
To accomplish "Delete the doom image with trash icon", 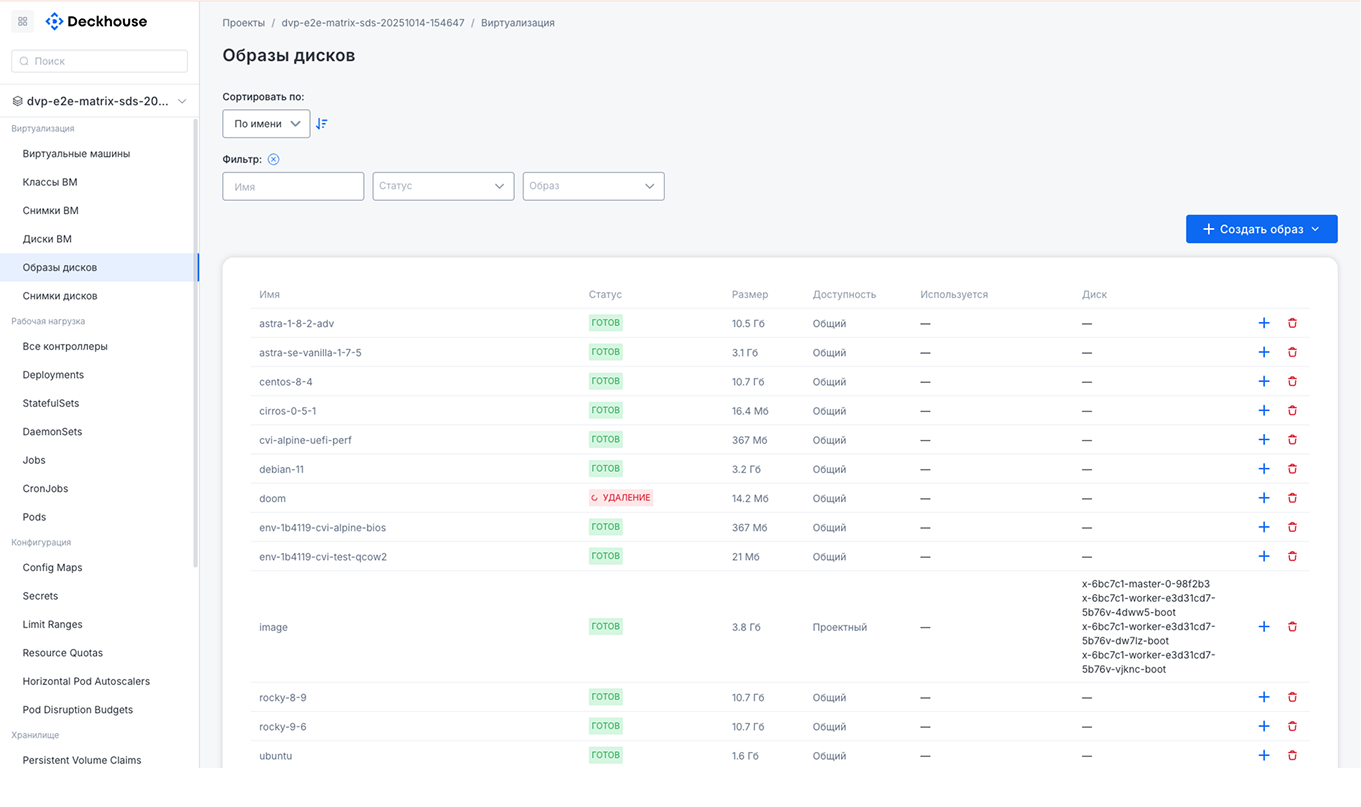I will pos(1292,498).
